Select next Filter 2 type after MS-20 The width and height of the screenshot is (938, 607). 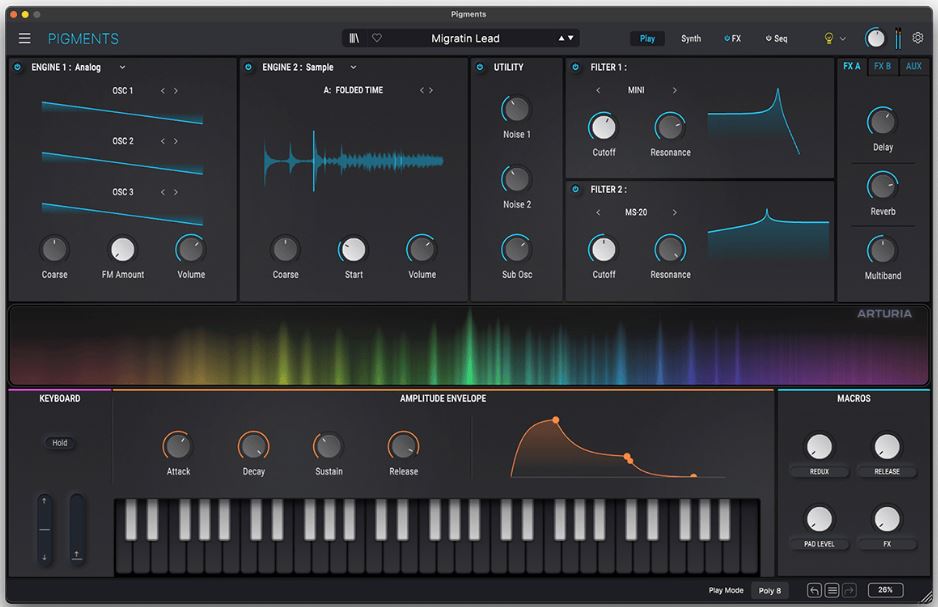(x=675, y=212)
